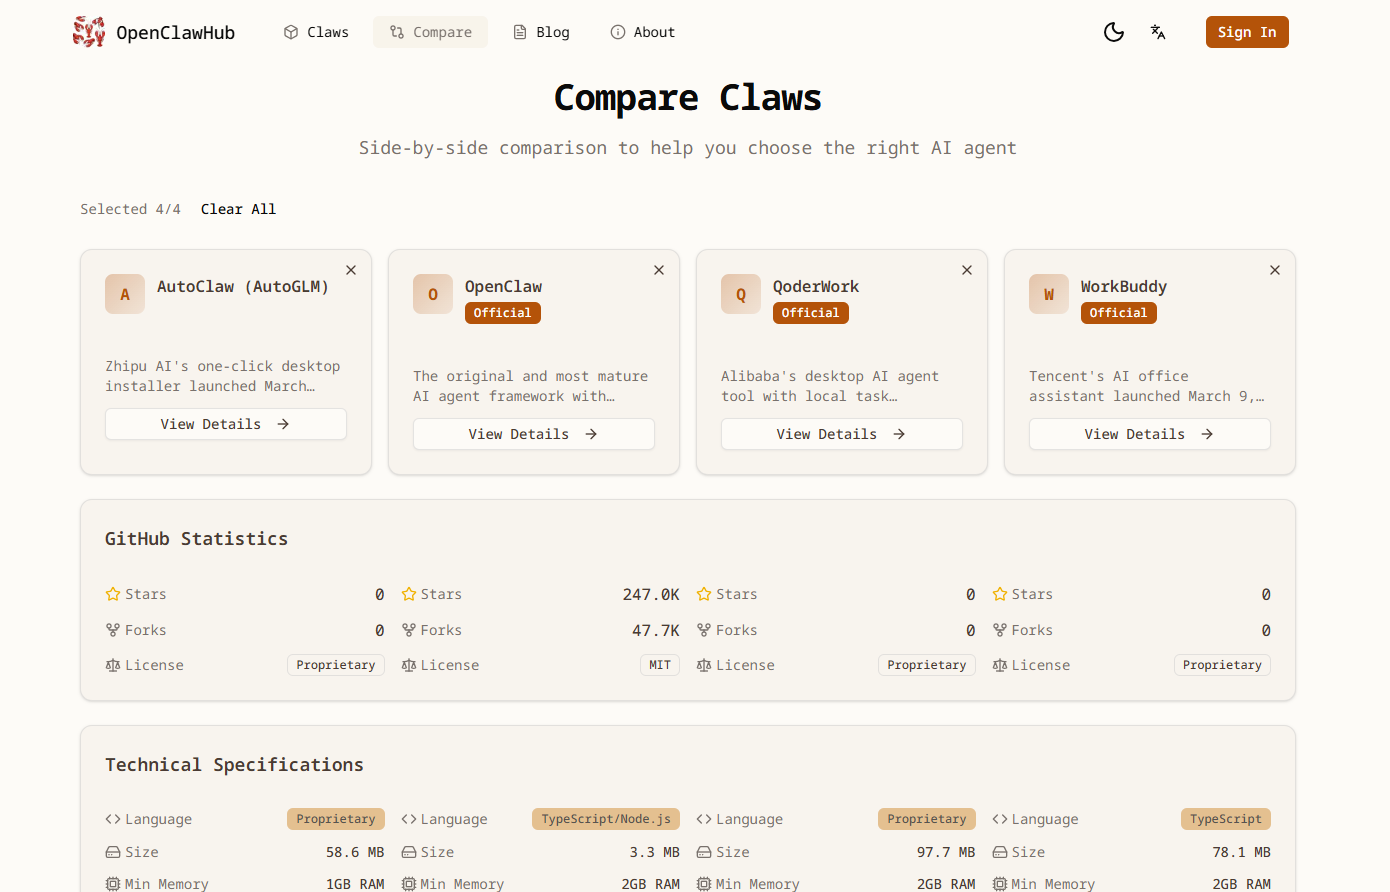Click the GitHub Statistics heading

click(x=197, y=539)
